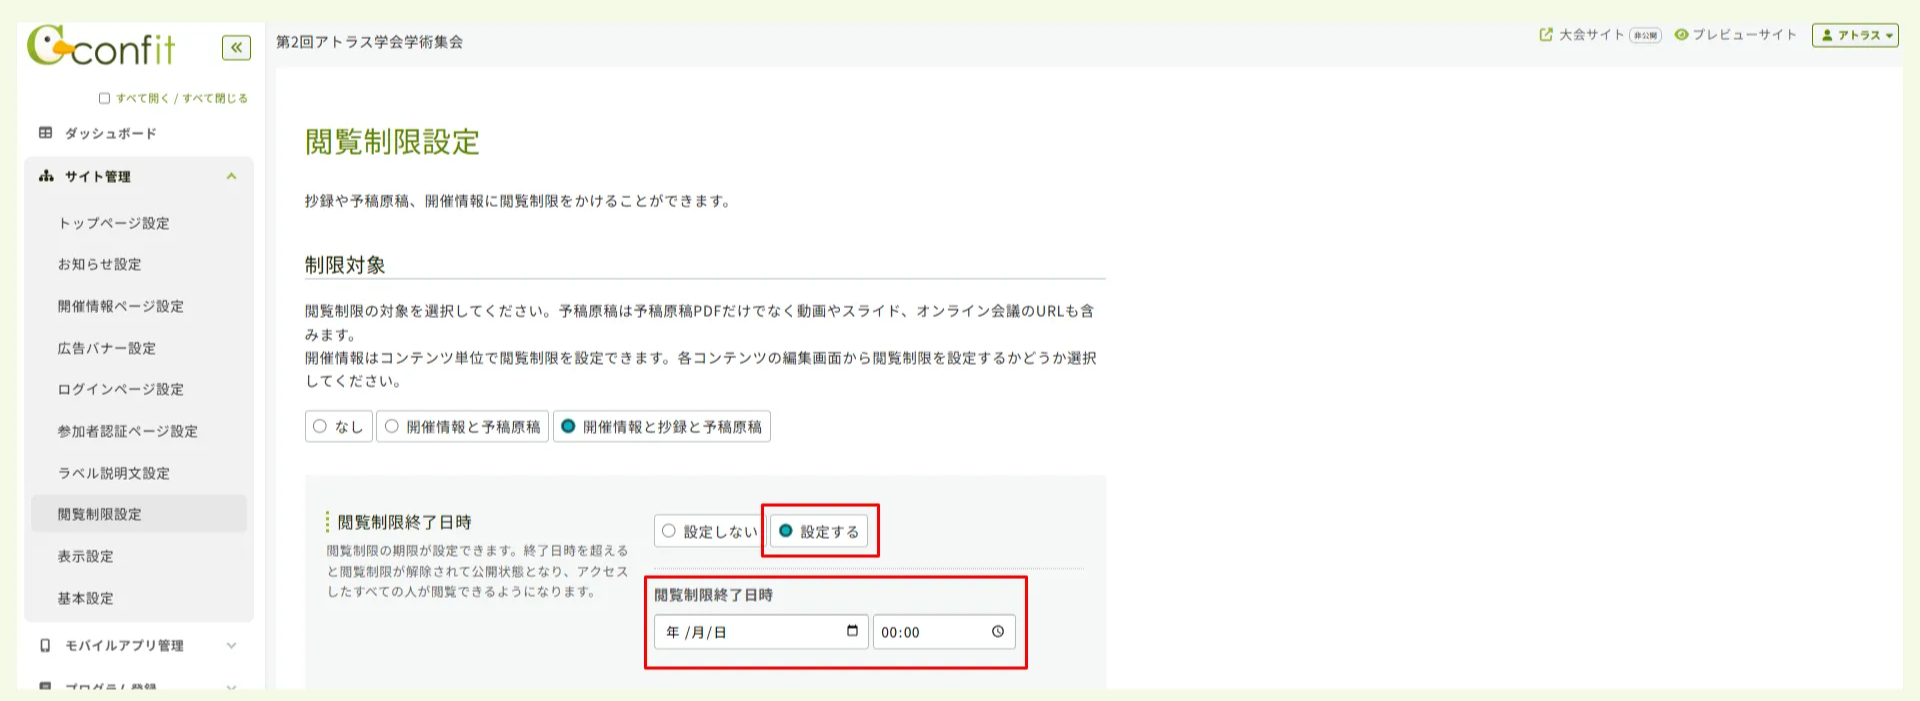
Task: Click the 00:00 time input field
Action: (944, 631)
